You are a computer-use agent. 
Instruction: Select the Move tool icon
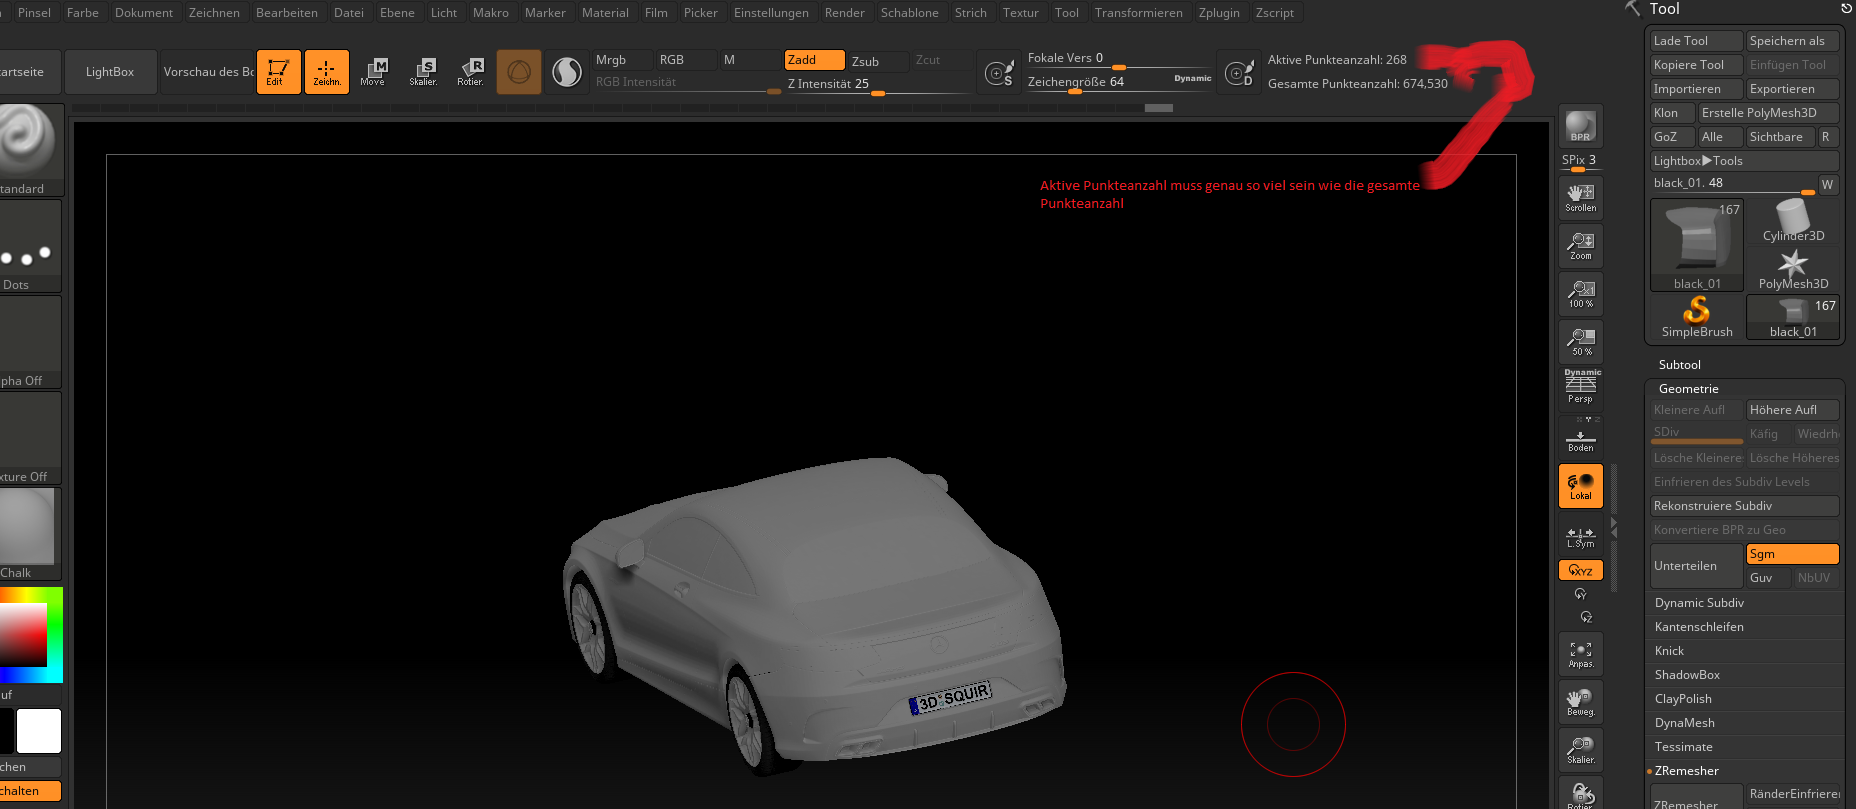coord(375,72)
